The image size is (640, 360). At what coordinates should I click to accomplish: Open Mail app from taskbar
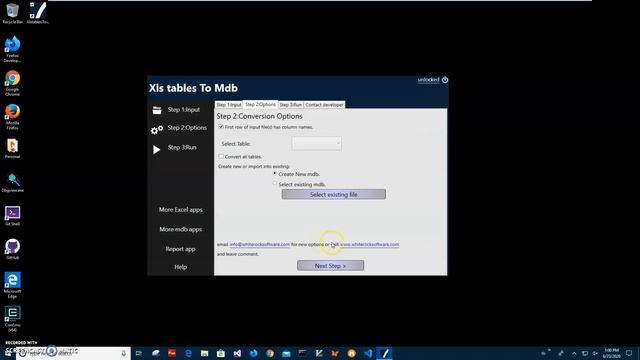point(286,353)
